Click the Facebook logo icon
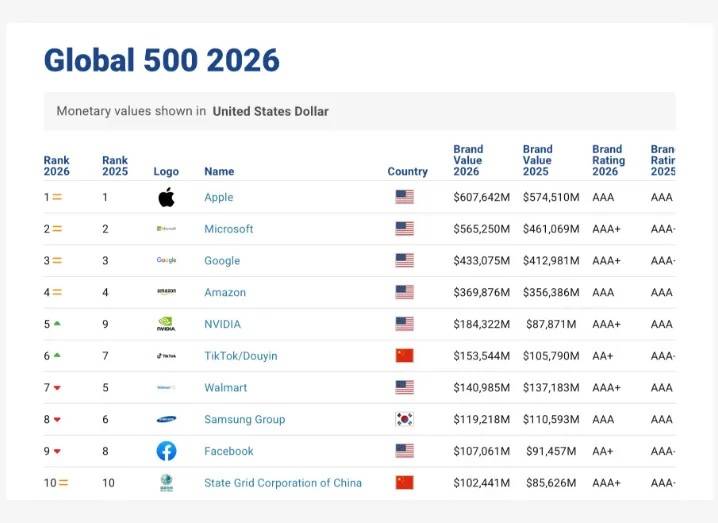 point(166,451)
